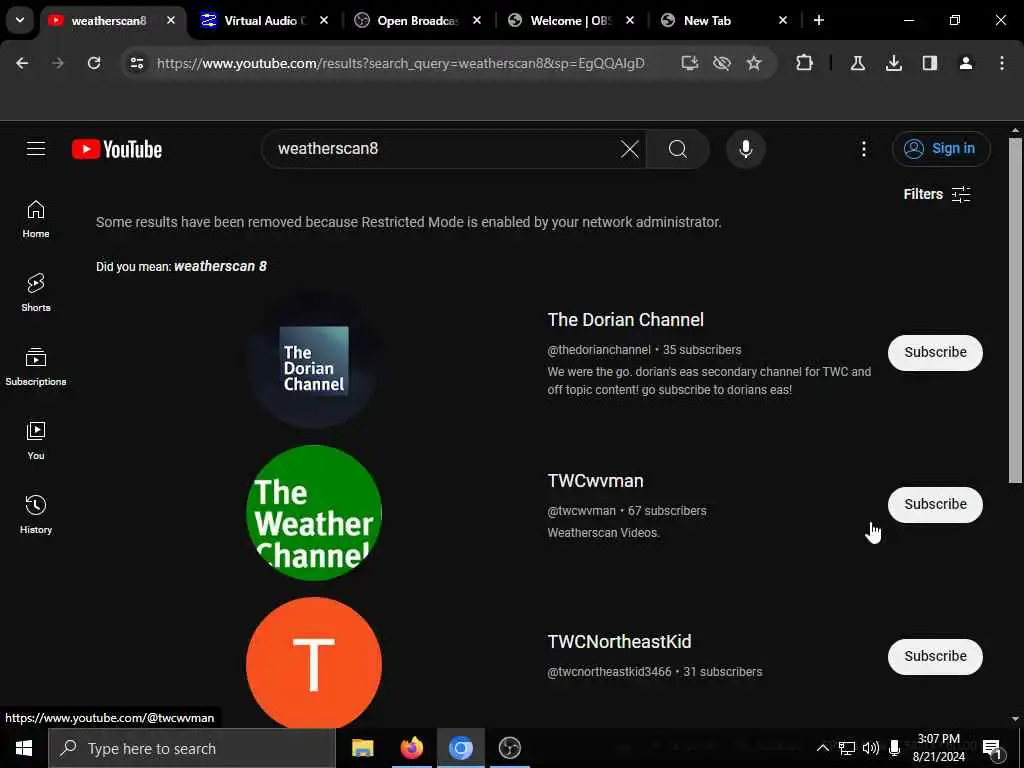Reload the page with the refresh icon
This screenshot has height=768, width=1024.
94,63
